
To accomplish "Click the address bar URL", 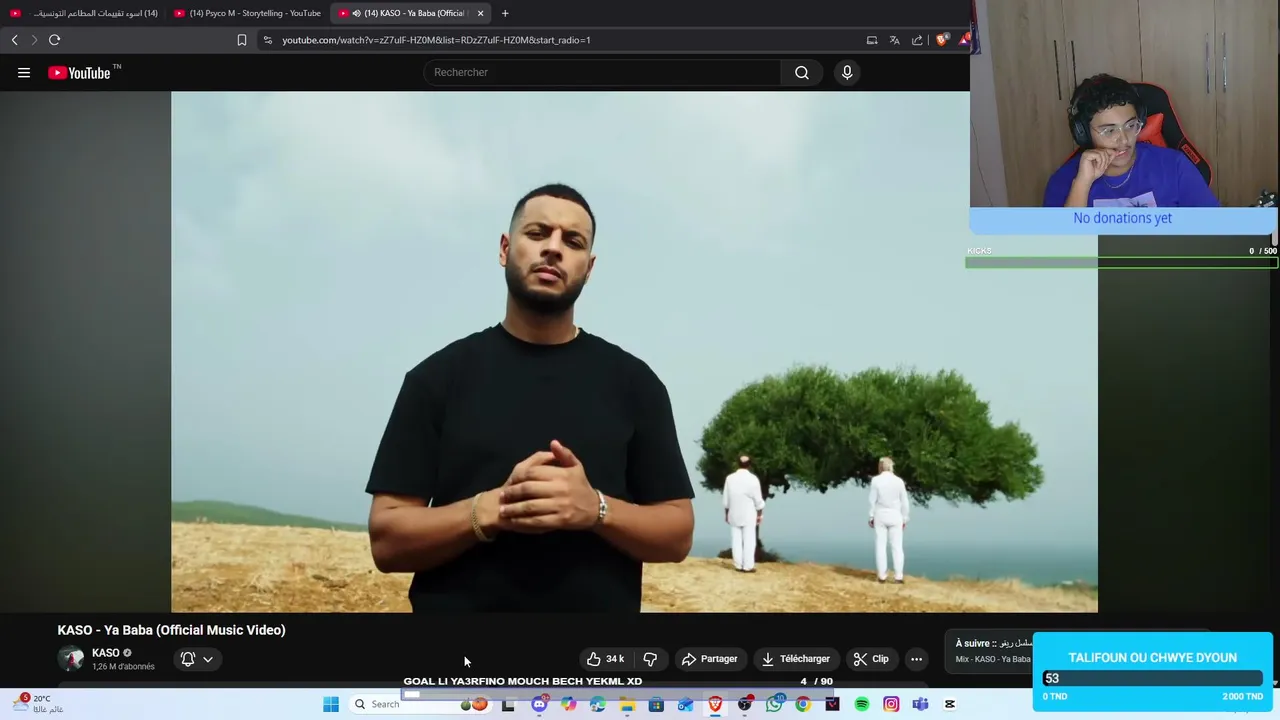I will [436, 40].
